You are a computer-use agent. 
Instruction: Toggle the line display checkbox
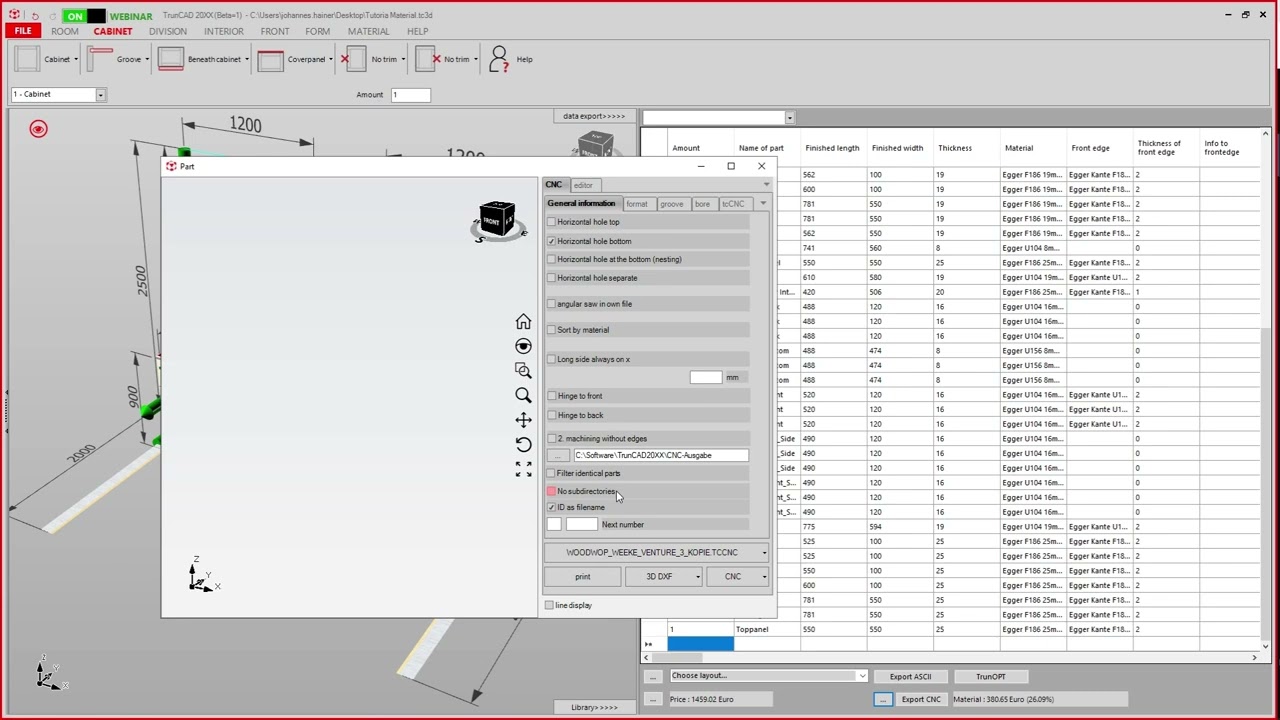(549, 605)
